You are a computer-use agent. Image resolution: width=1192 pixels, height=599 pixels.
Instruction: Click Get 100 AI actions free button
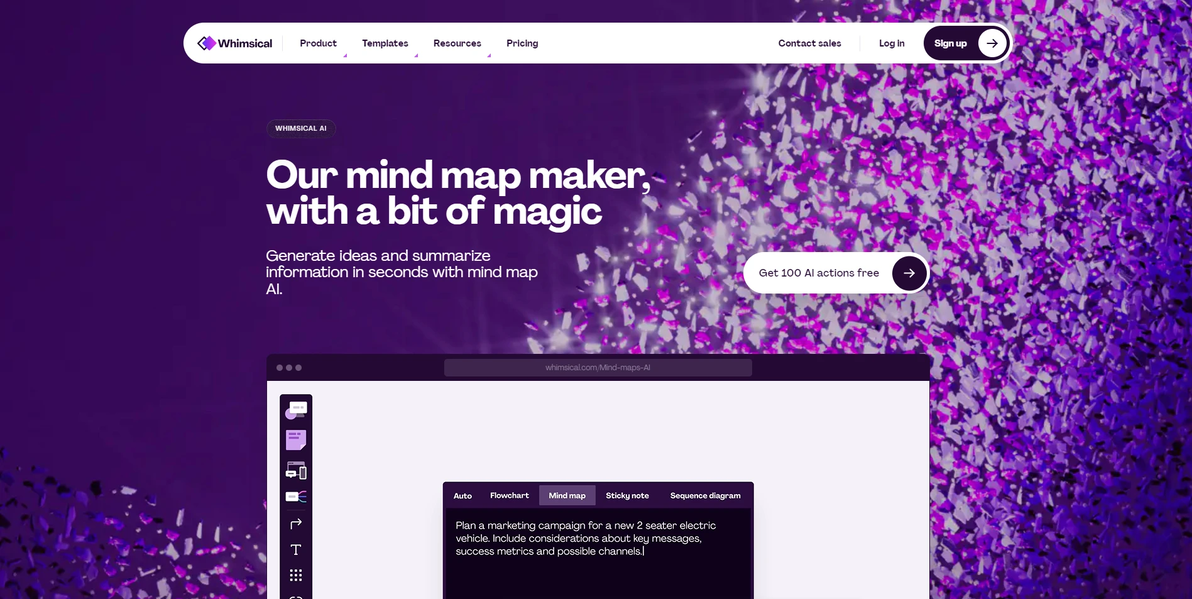point(836,273)
